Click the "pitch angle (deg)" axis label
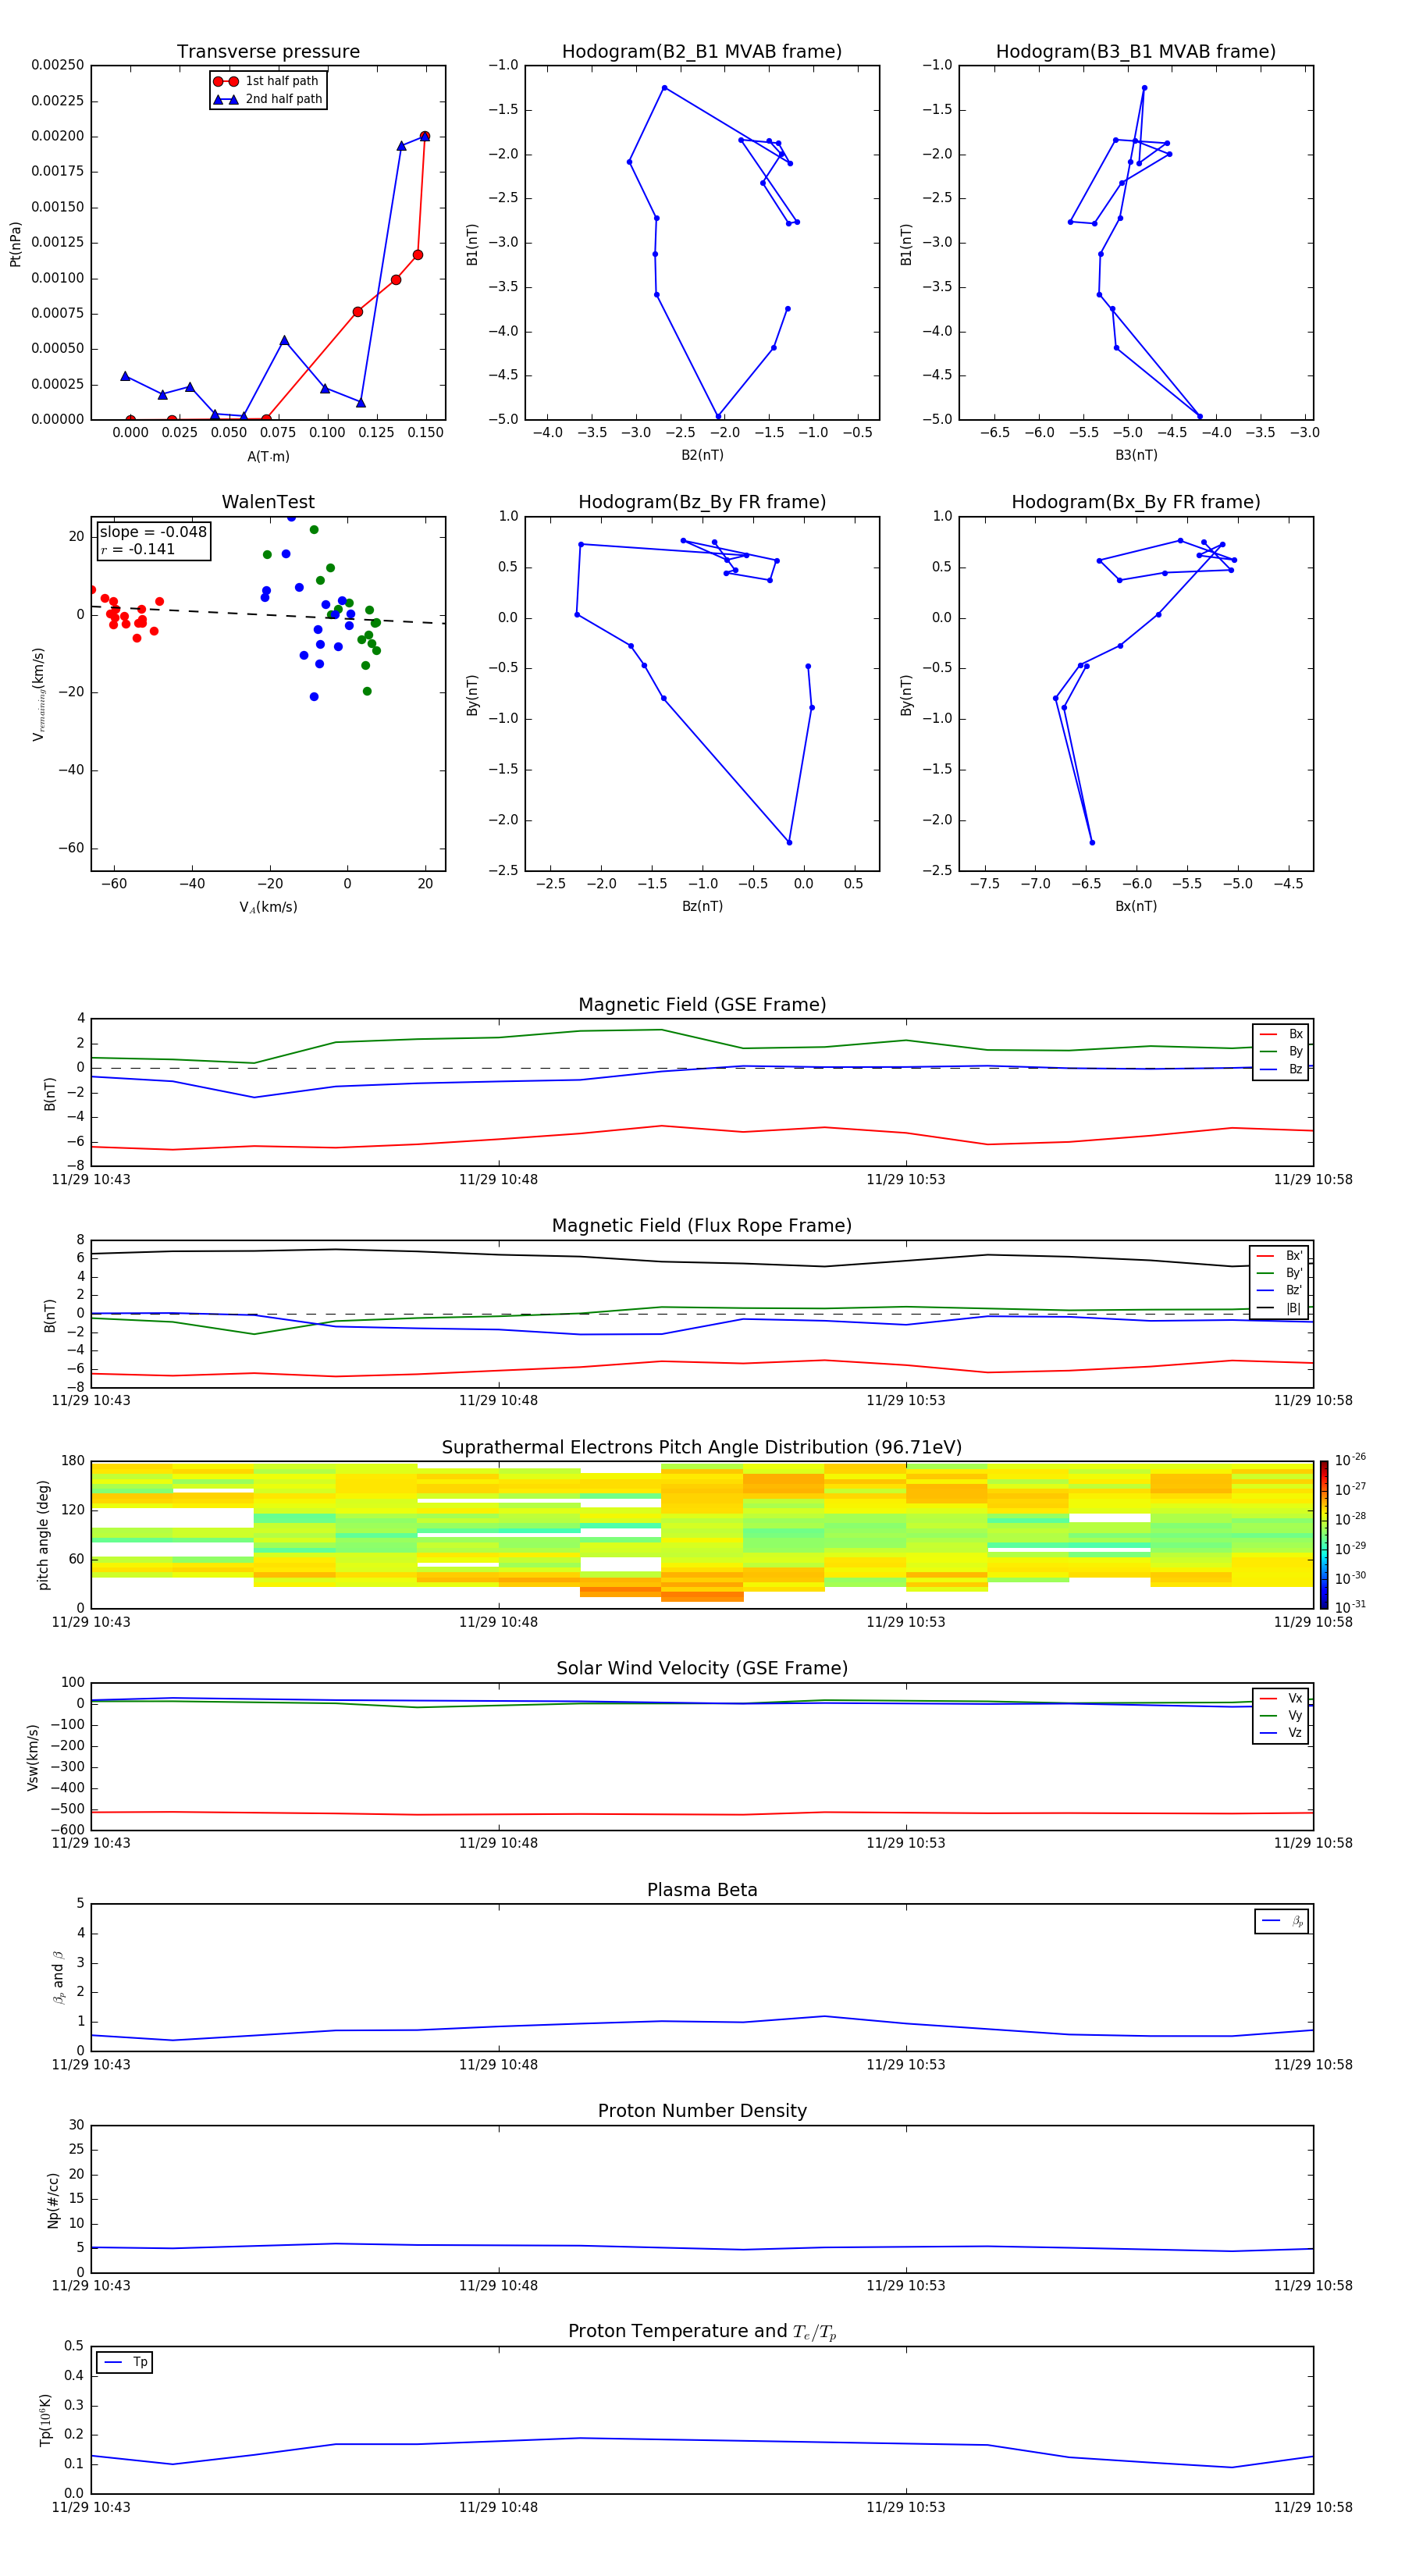The height and width of the screenshot is (2576, 1405). [x=43, y=1535]
